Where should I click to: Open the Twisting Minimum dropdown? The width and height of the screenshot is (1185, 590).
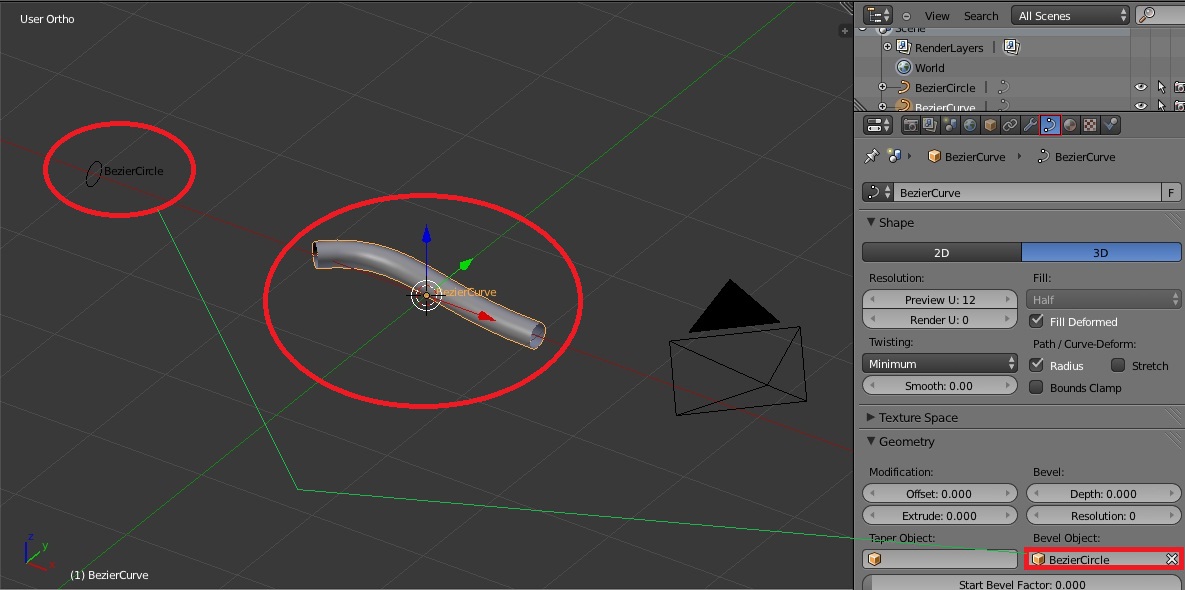pos(940,363)
